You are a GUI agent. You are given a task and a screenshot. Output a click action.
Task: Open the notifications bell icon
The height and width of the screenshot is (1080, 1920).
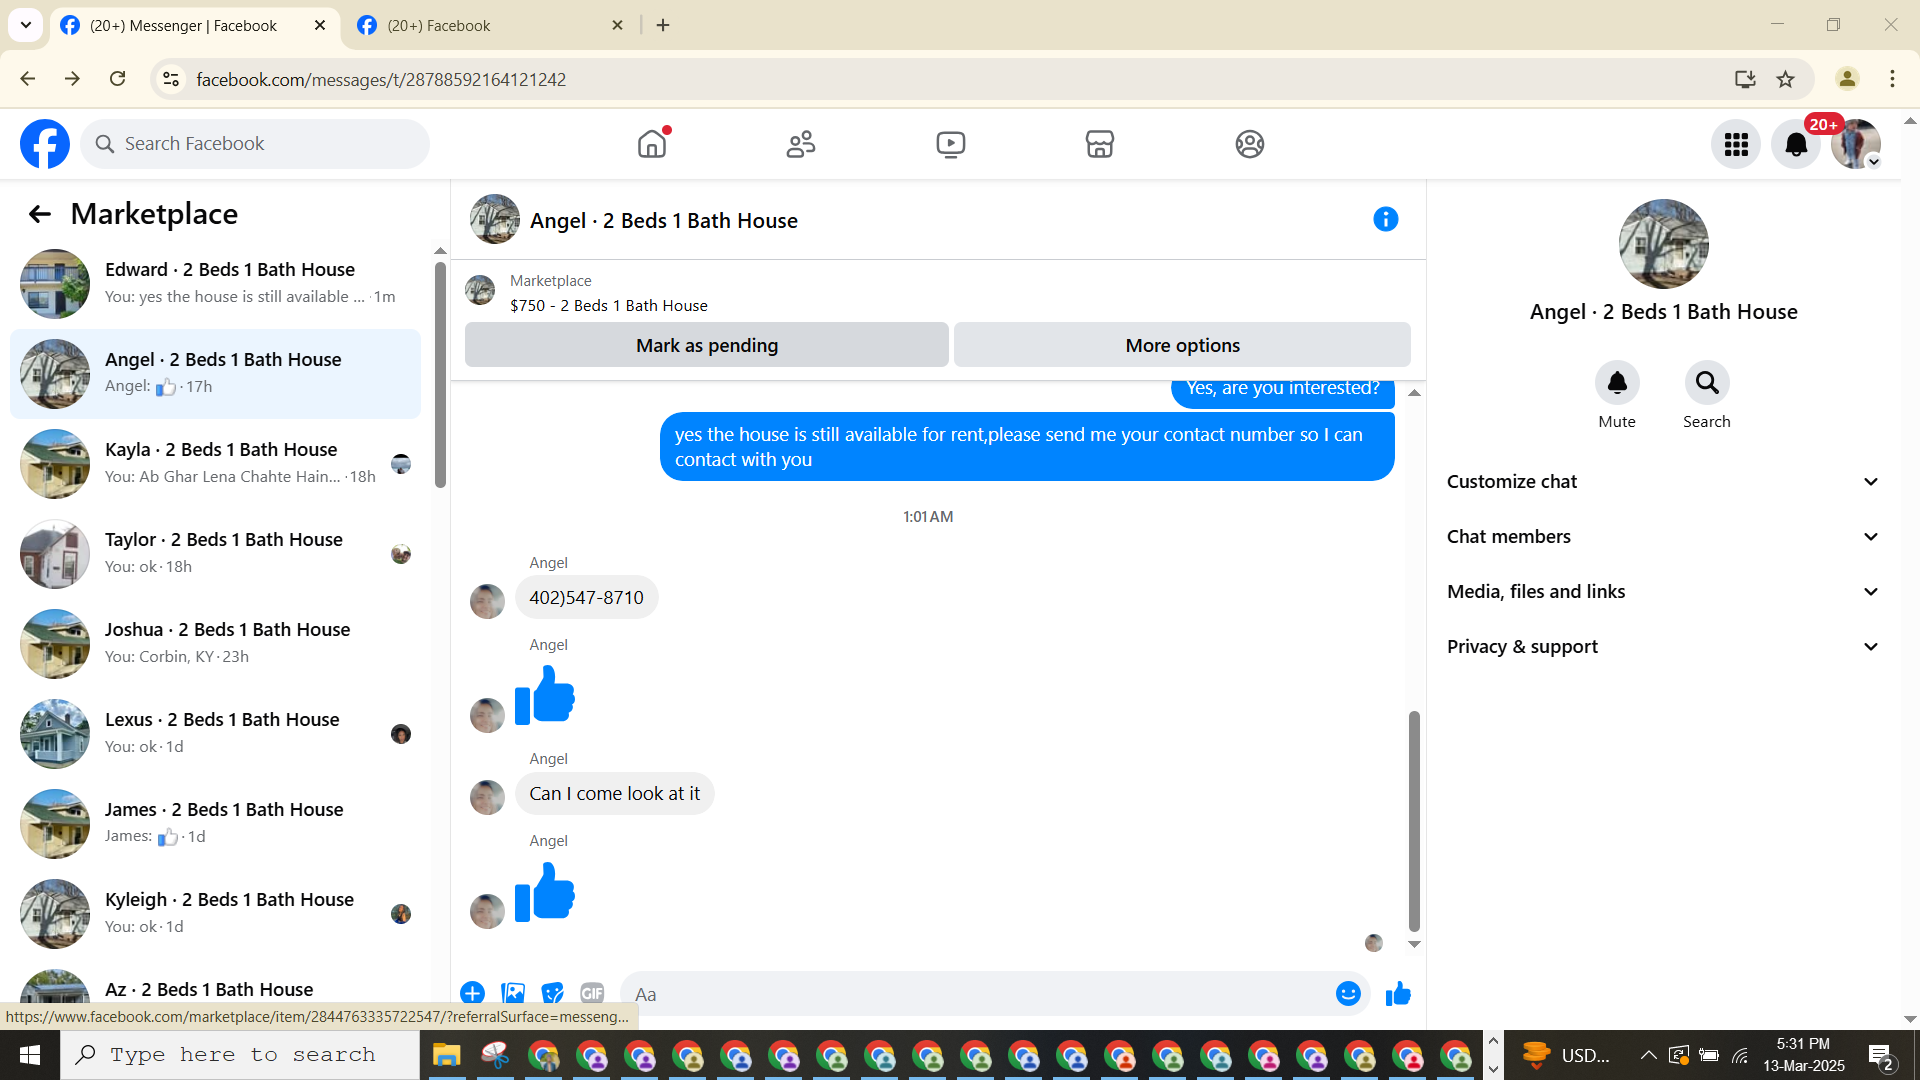tap(1795, 145)
